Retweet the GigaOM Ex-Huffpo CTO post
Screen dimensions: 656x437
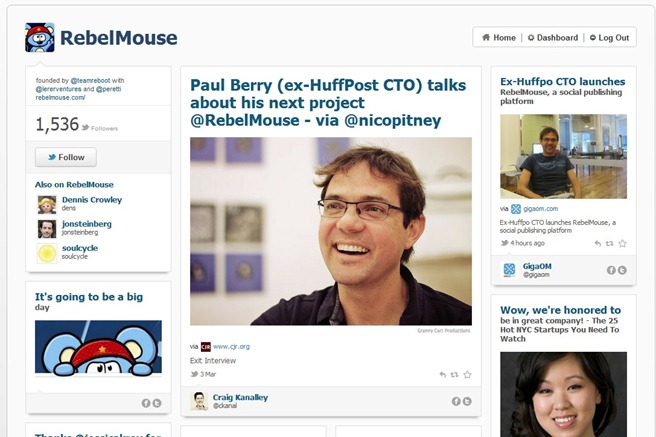coord(610,243)
